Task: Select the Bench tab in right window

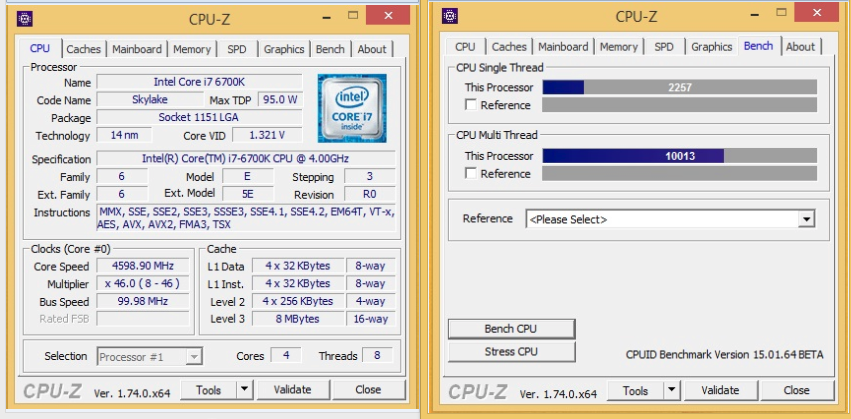Action: tap(758, 46)
